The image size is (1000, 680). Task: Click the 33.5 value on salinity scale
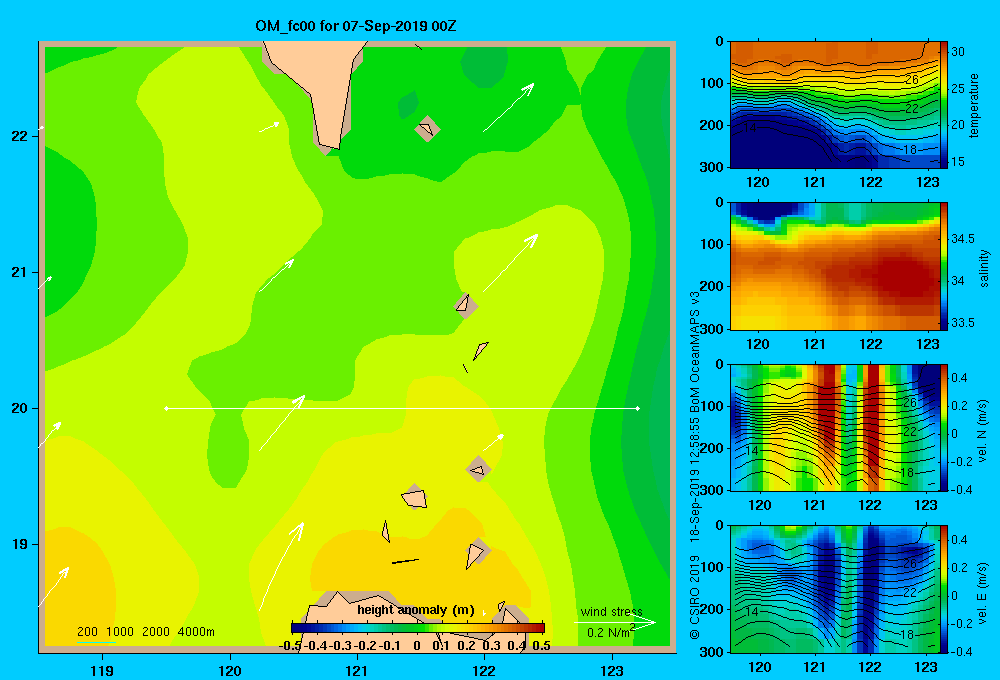pos(962,323)
